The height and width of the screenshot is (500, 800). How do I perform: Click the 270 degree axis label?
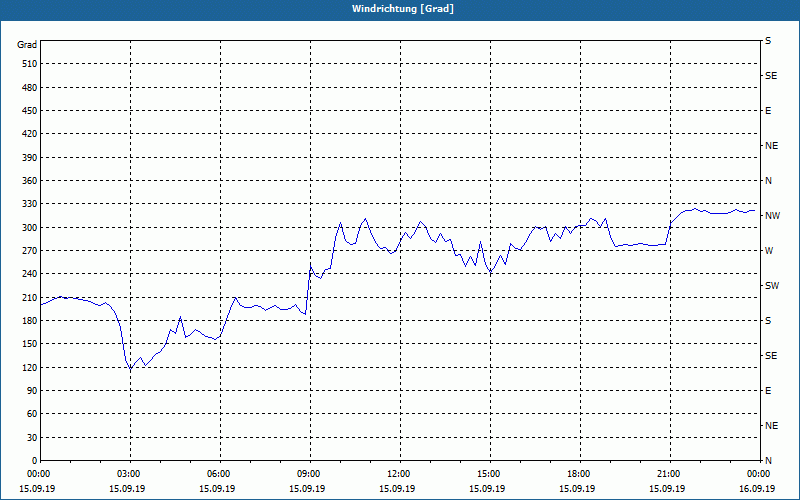[30, 251]
